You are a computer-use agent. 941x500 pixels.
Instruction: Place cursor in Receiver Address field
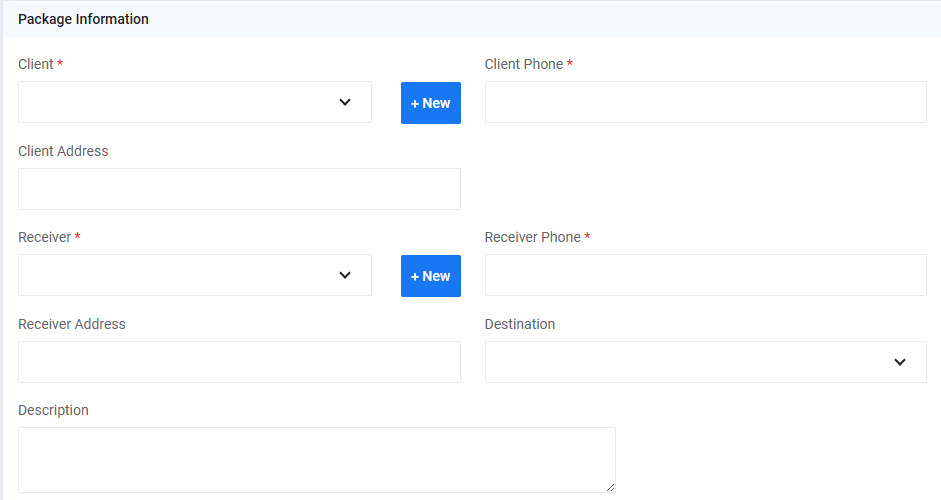click(x=239, y=362)
